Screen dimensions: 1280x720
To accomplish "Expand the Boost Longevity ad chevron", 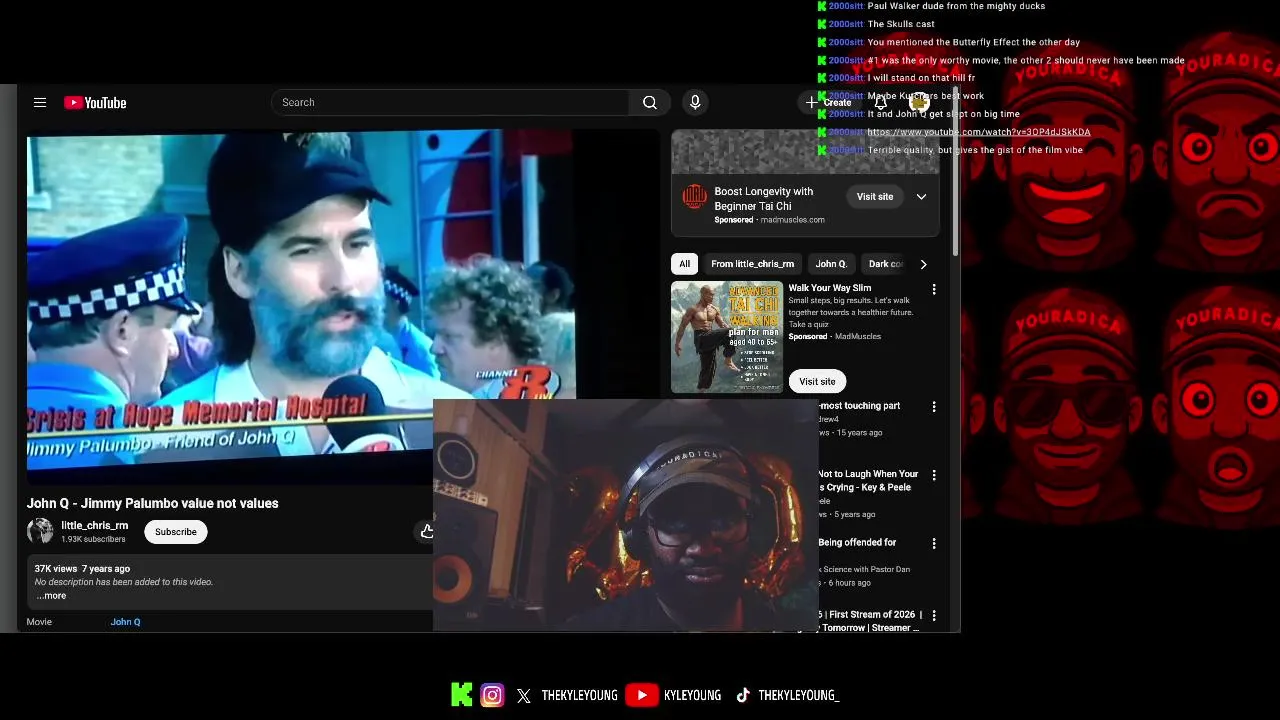I will click(921, 197).
